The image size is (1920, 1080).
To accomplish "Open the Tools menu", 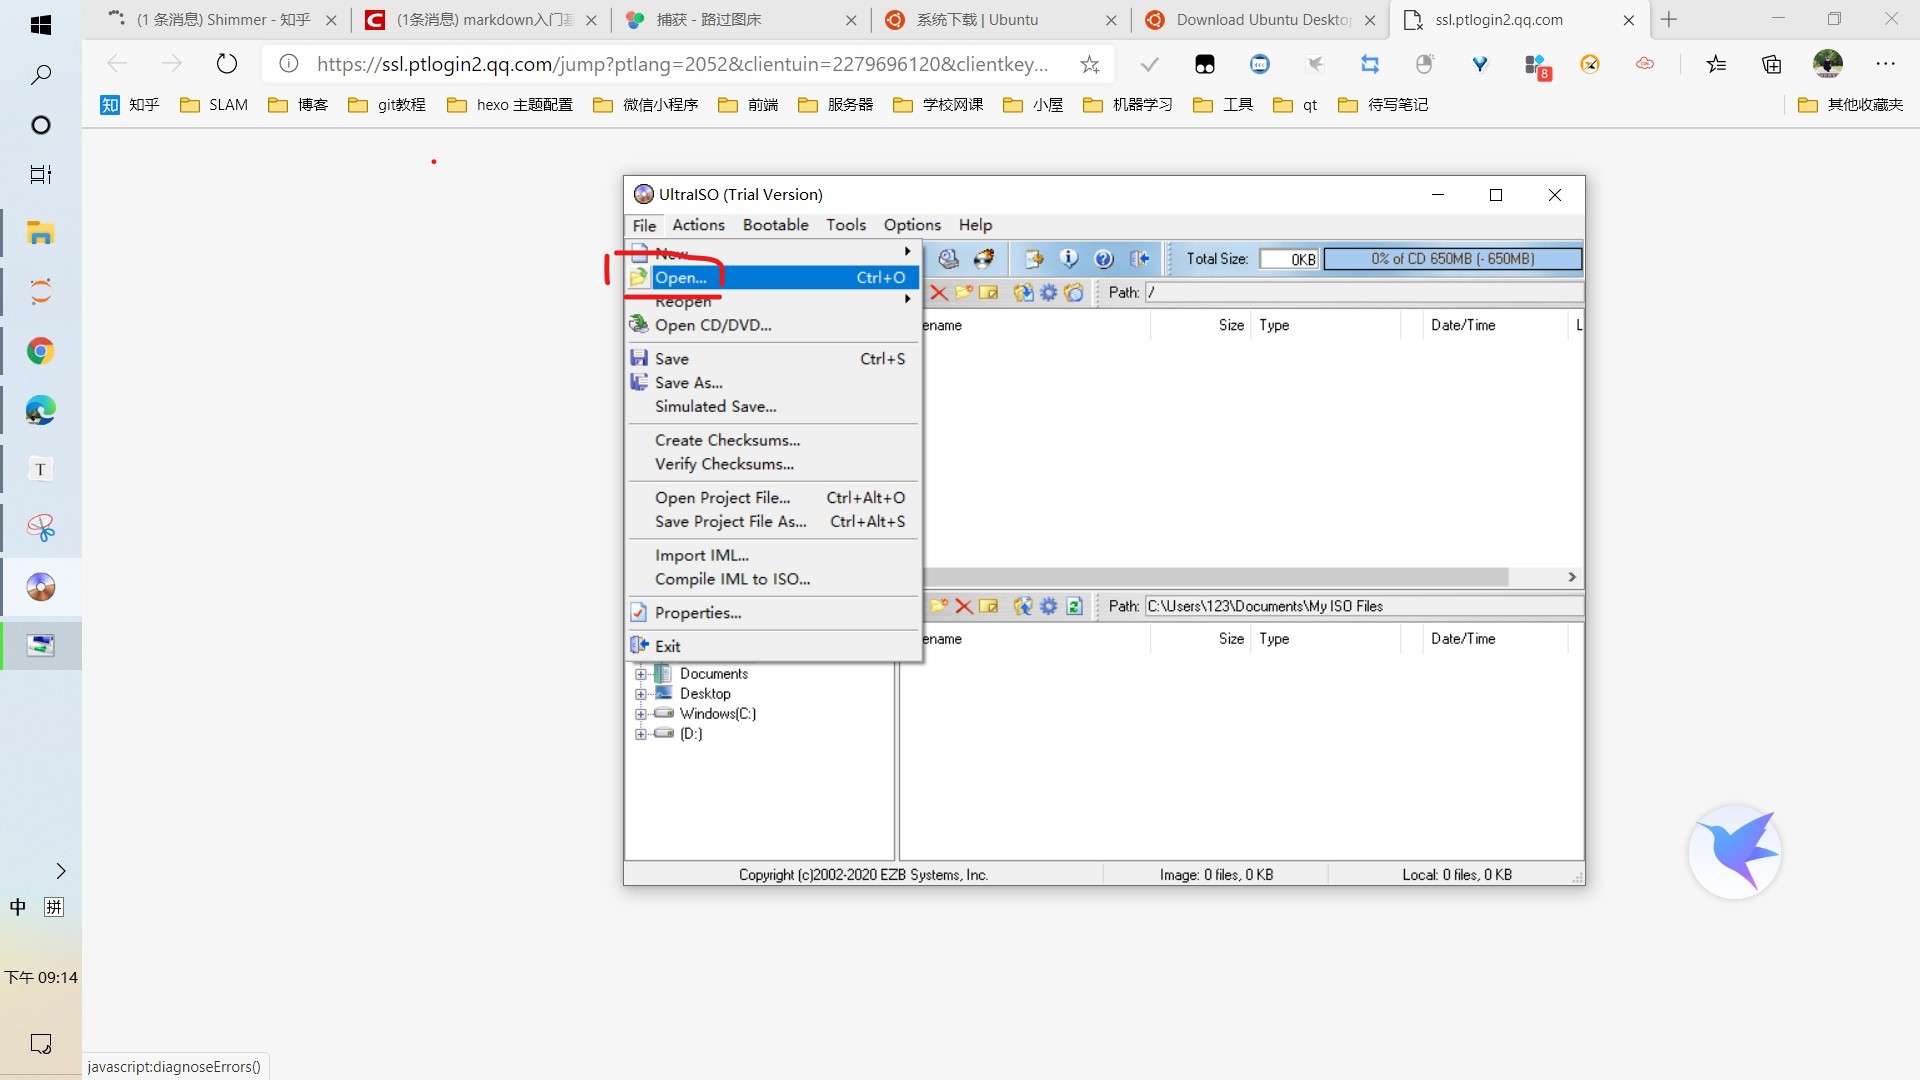I will (846, 225).
